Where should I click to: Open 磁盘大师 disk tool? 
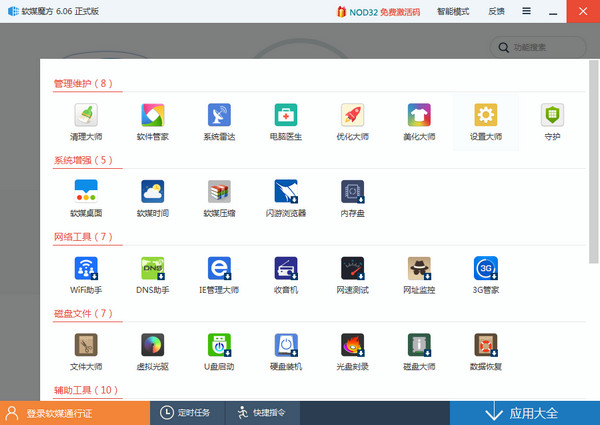[419, 352]
